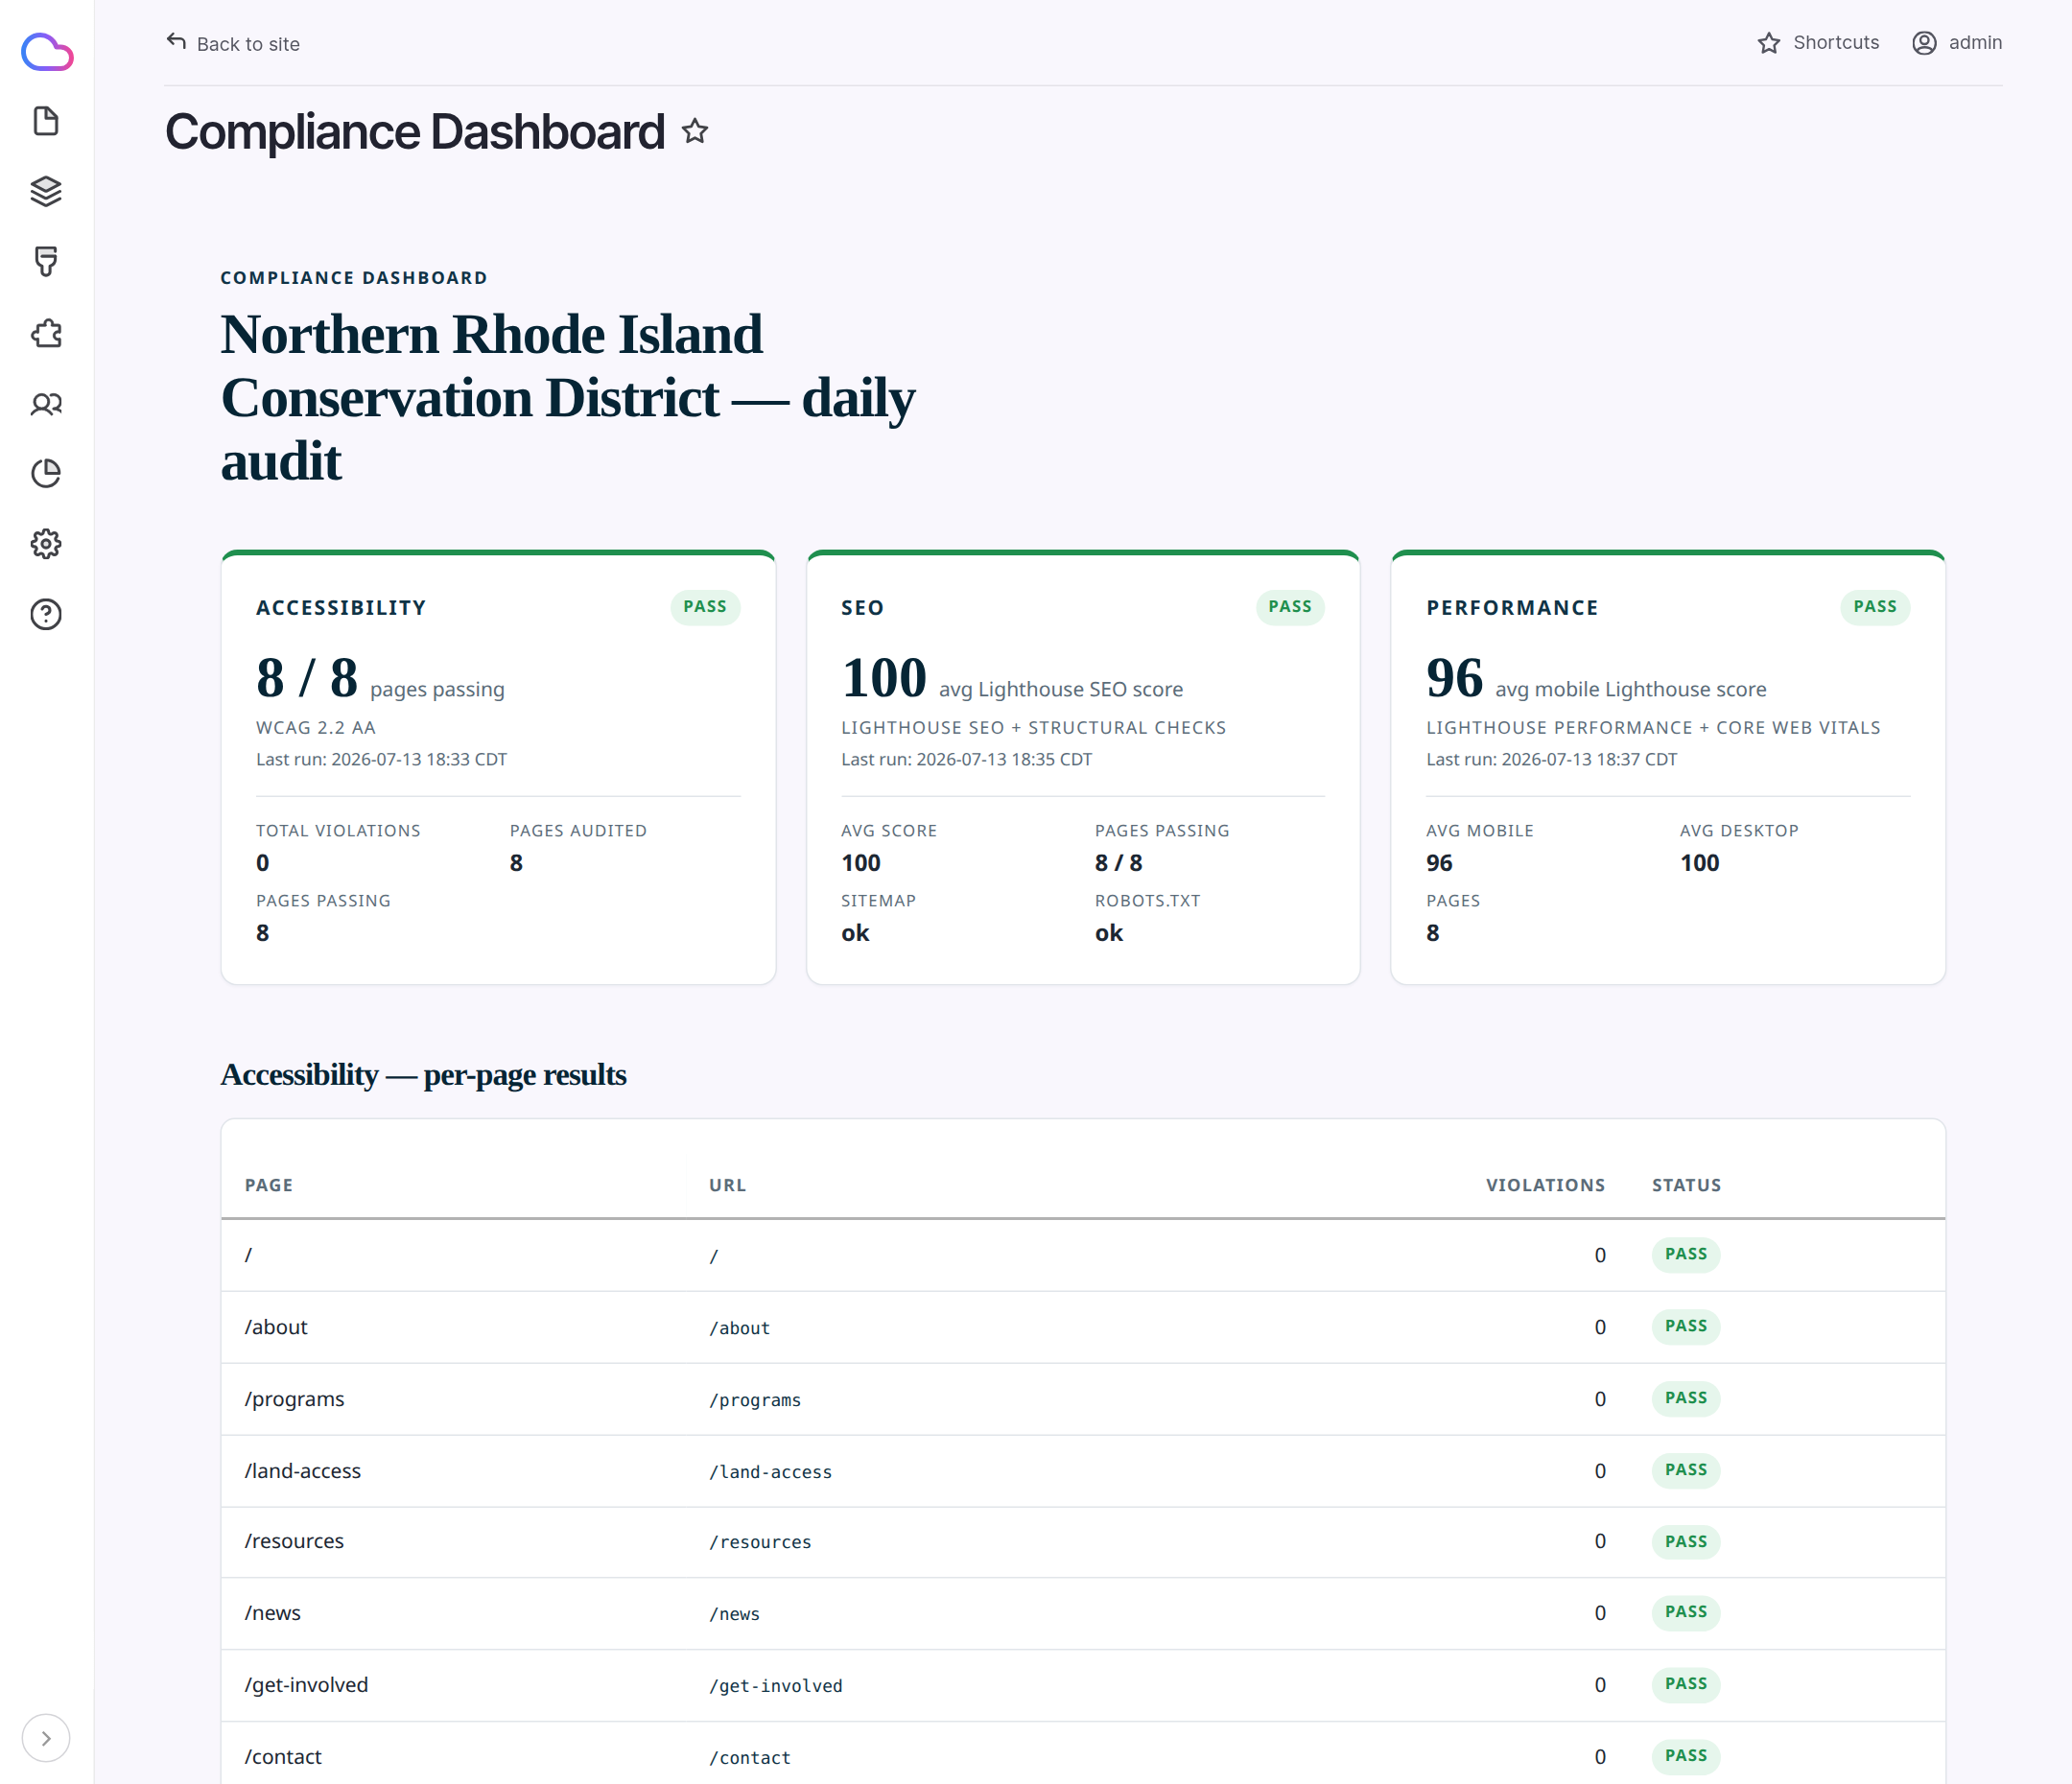Click the PAGE column header
2072x1784 pixels.
tap(269, 1185)
